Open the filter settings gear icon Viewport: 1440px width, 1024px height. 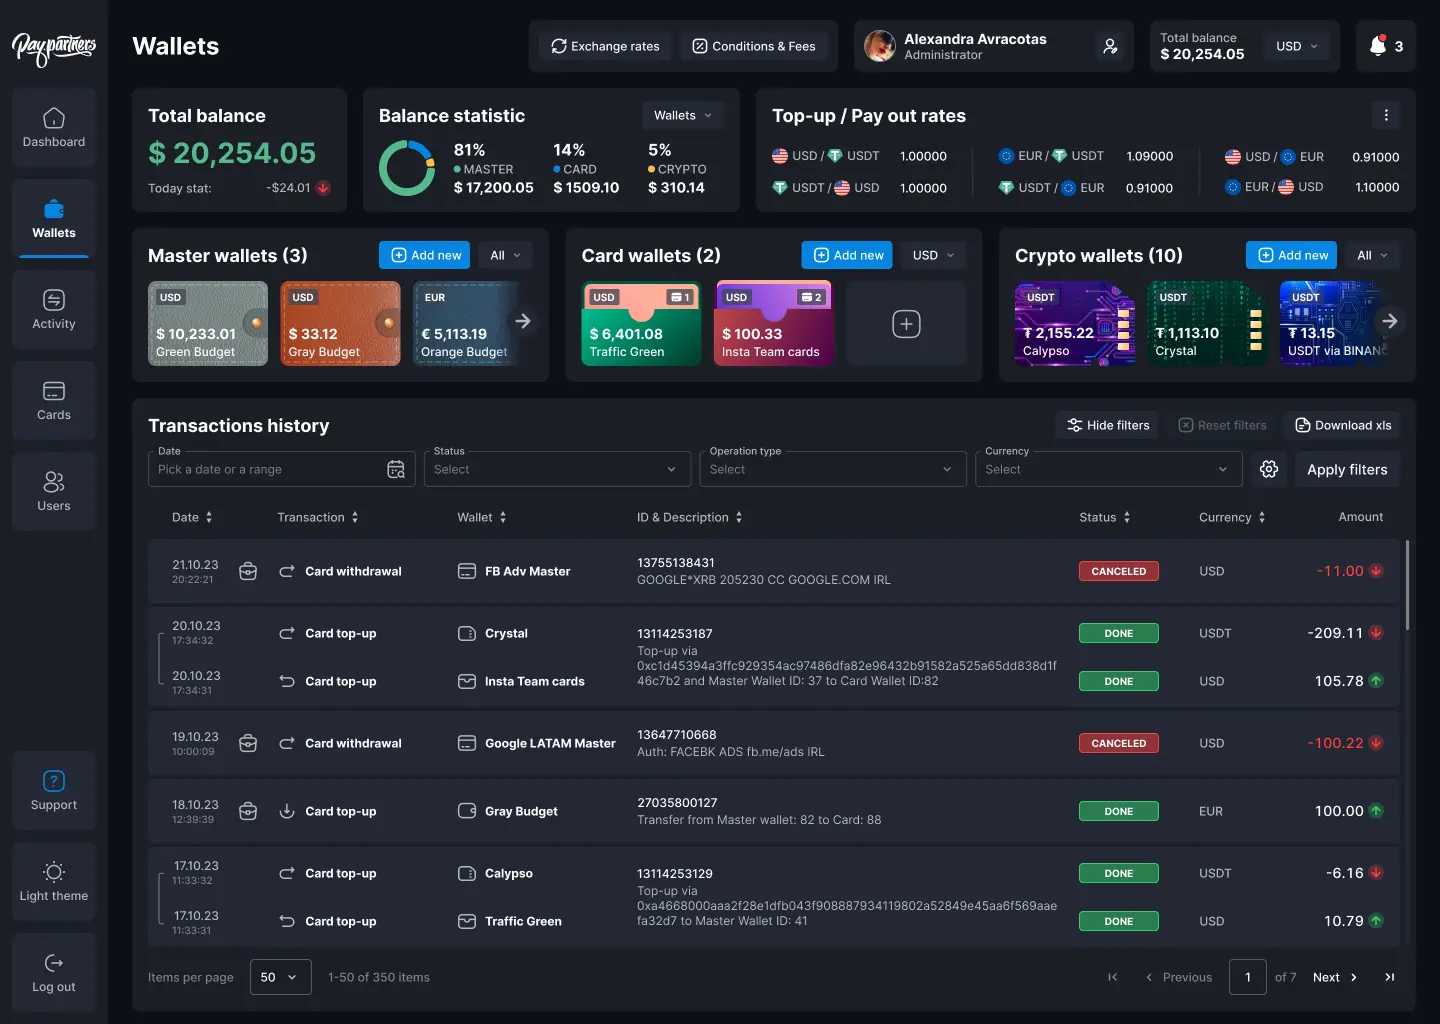pyautogui.click(x=1269, y=469)
